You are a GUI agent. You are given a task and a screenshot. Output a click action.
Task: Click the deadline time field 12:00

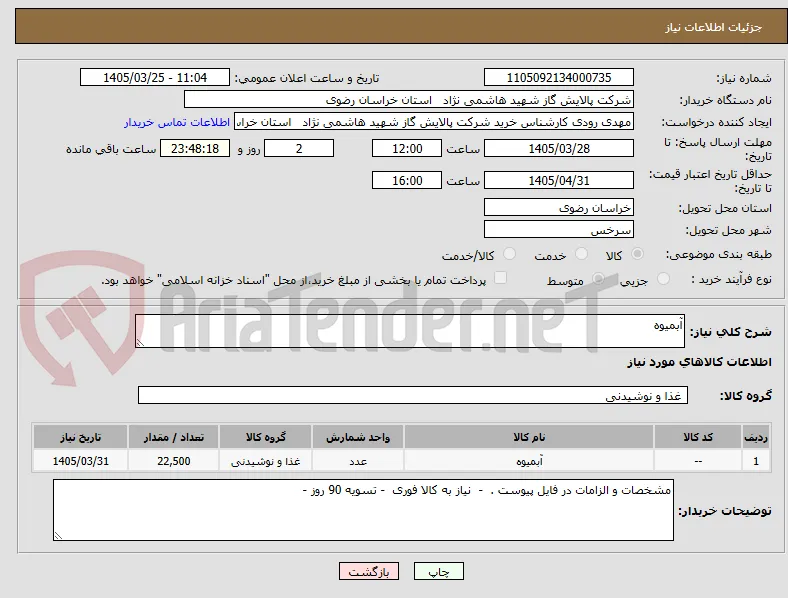point(407,148)
